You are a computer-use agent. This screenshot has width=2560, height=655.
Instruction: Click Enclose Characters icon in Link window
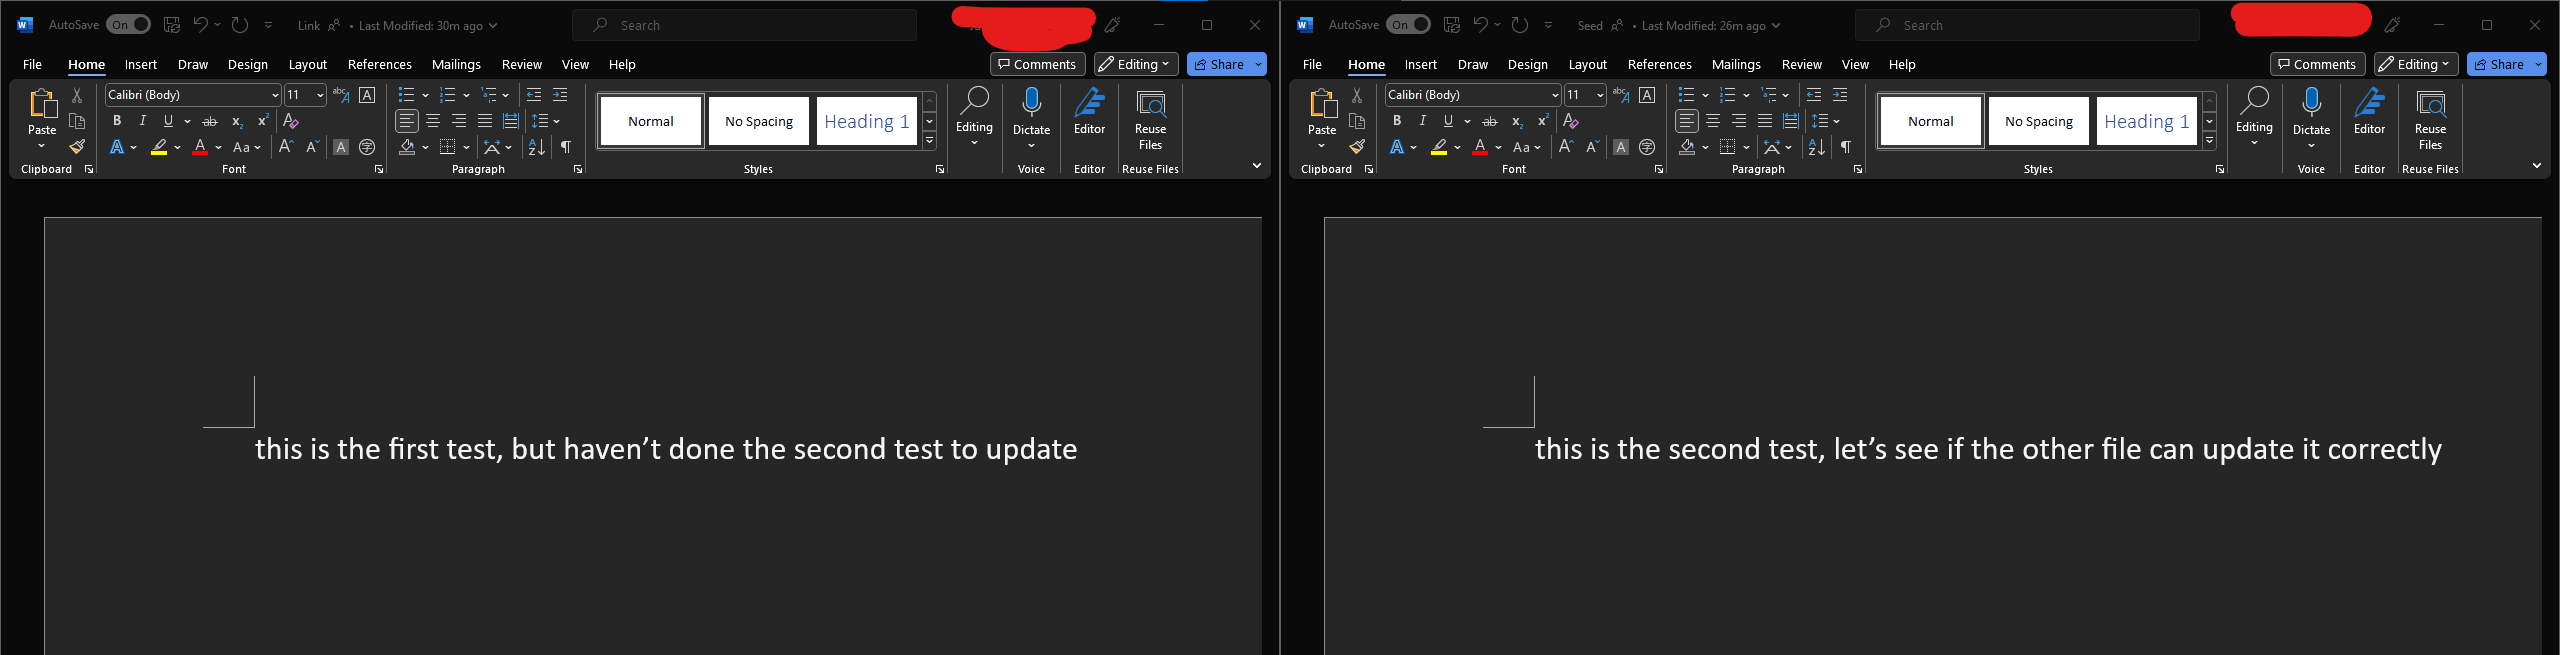[367, 147]
